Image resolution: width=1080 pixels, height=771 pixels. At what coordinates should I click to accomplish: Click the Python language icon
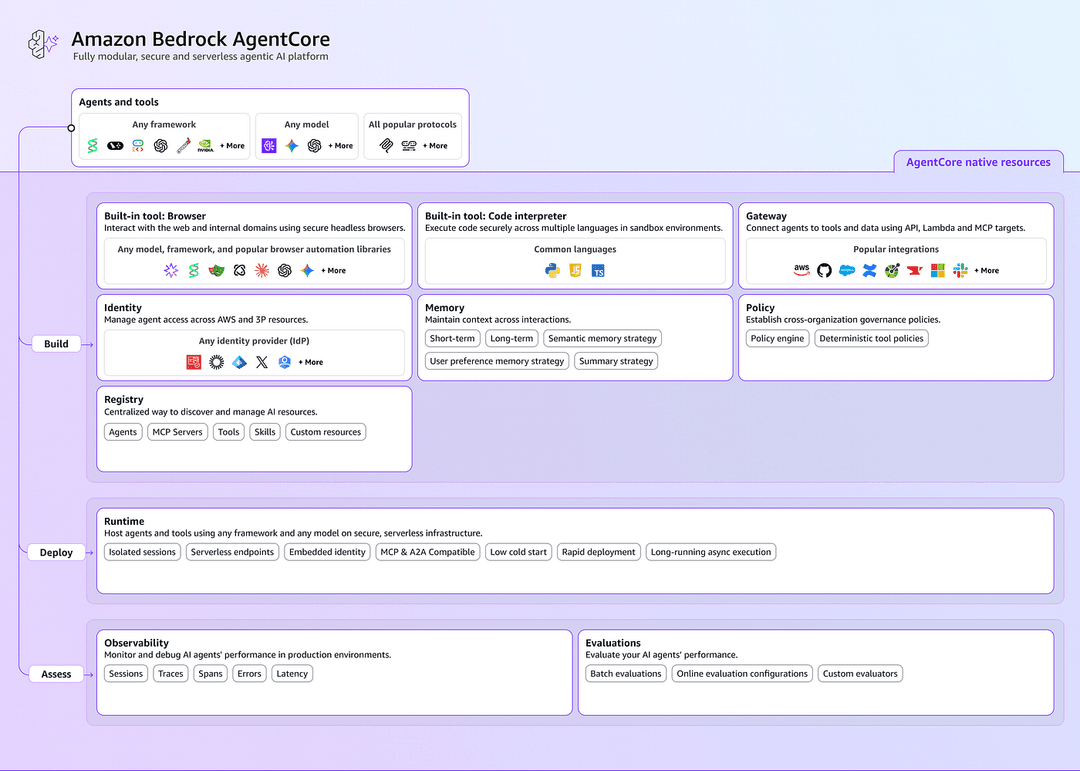[552, 271]
